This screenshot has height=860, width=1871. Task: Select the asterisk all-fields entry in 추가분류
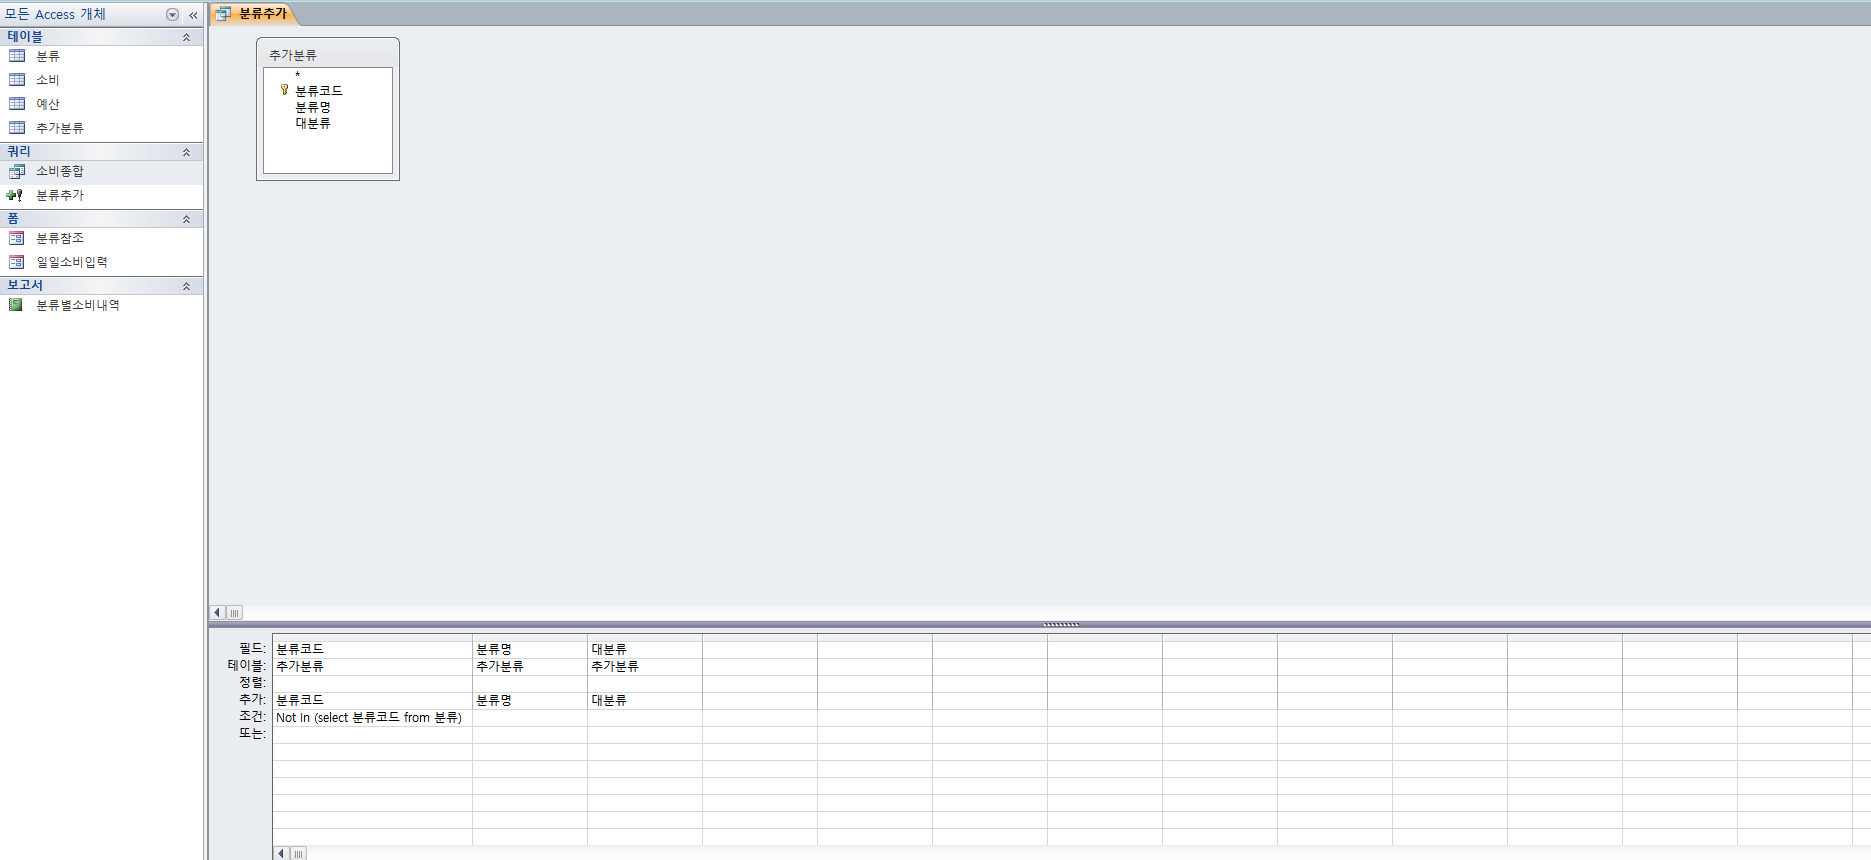pyautogui.click(x=298, y=75)
